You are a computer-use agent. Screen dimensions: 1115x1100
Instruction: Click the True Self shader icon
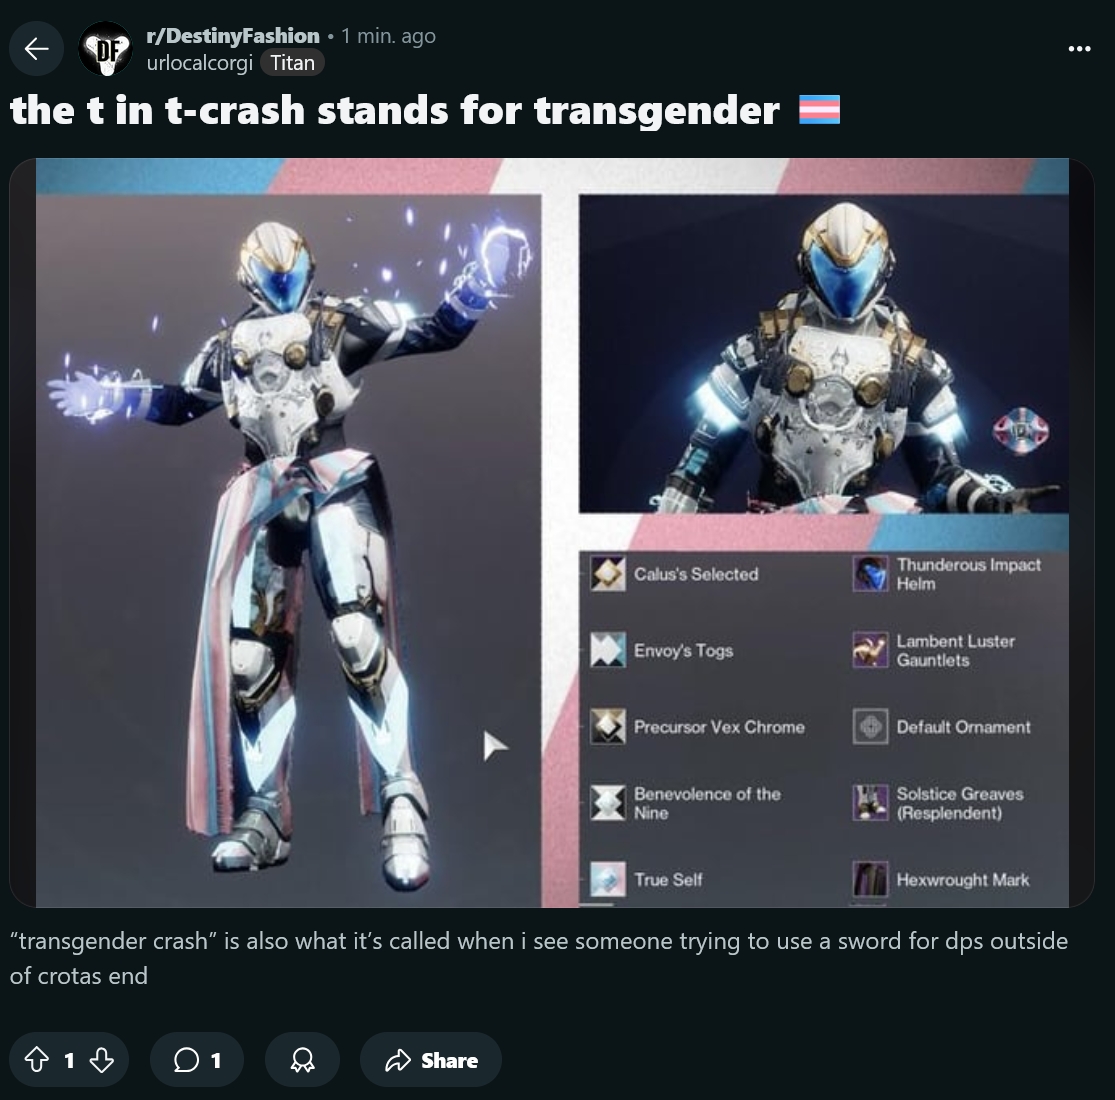[x=608, y=879]
